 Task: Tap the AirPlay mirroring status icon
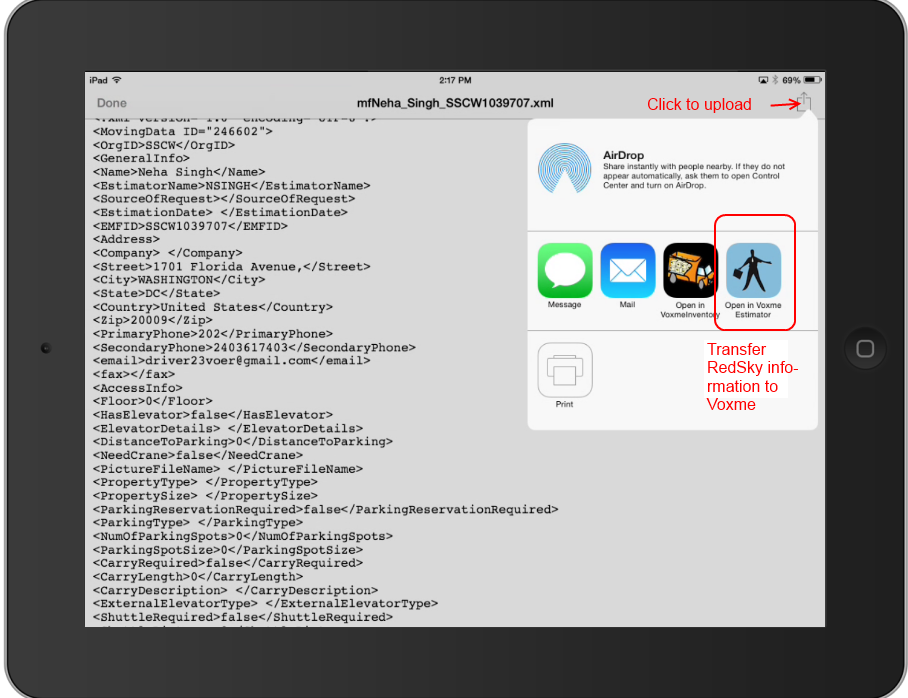[763, 80]
